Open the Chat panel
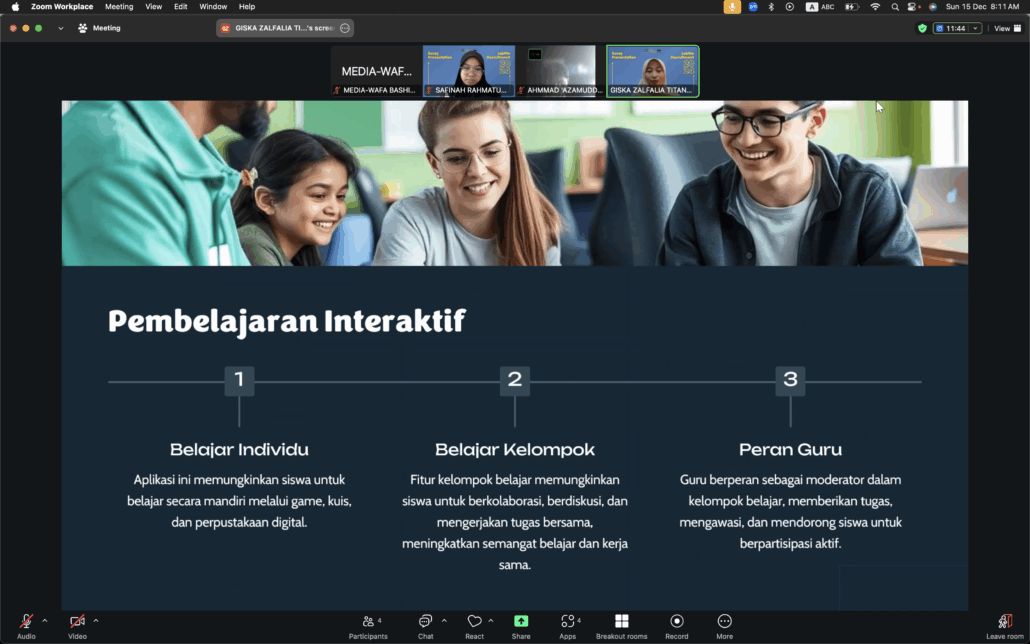The height and width of the screenshot is (644, 1030). [426, 626]
